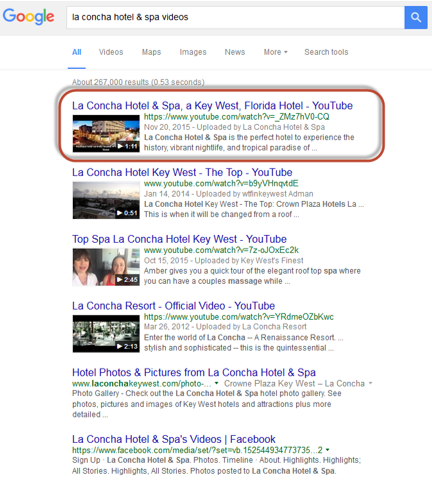This screenshot has width=432, height=486.
Task: Switch to the Images tab
Action: pos(193,52)
